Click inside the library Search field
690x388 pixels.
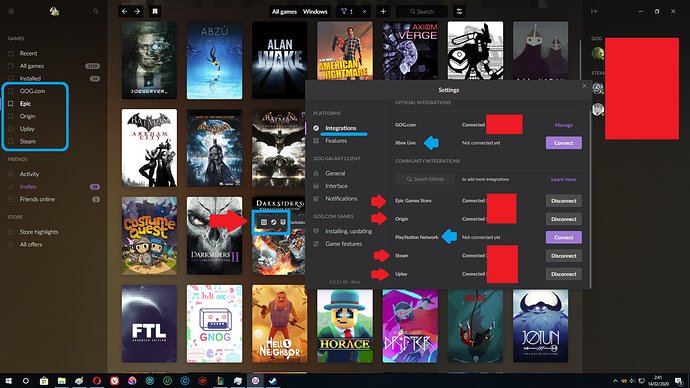[x=422, y=11]
